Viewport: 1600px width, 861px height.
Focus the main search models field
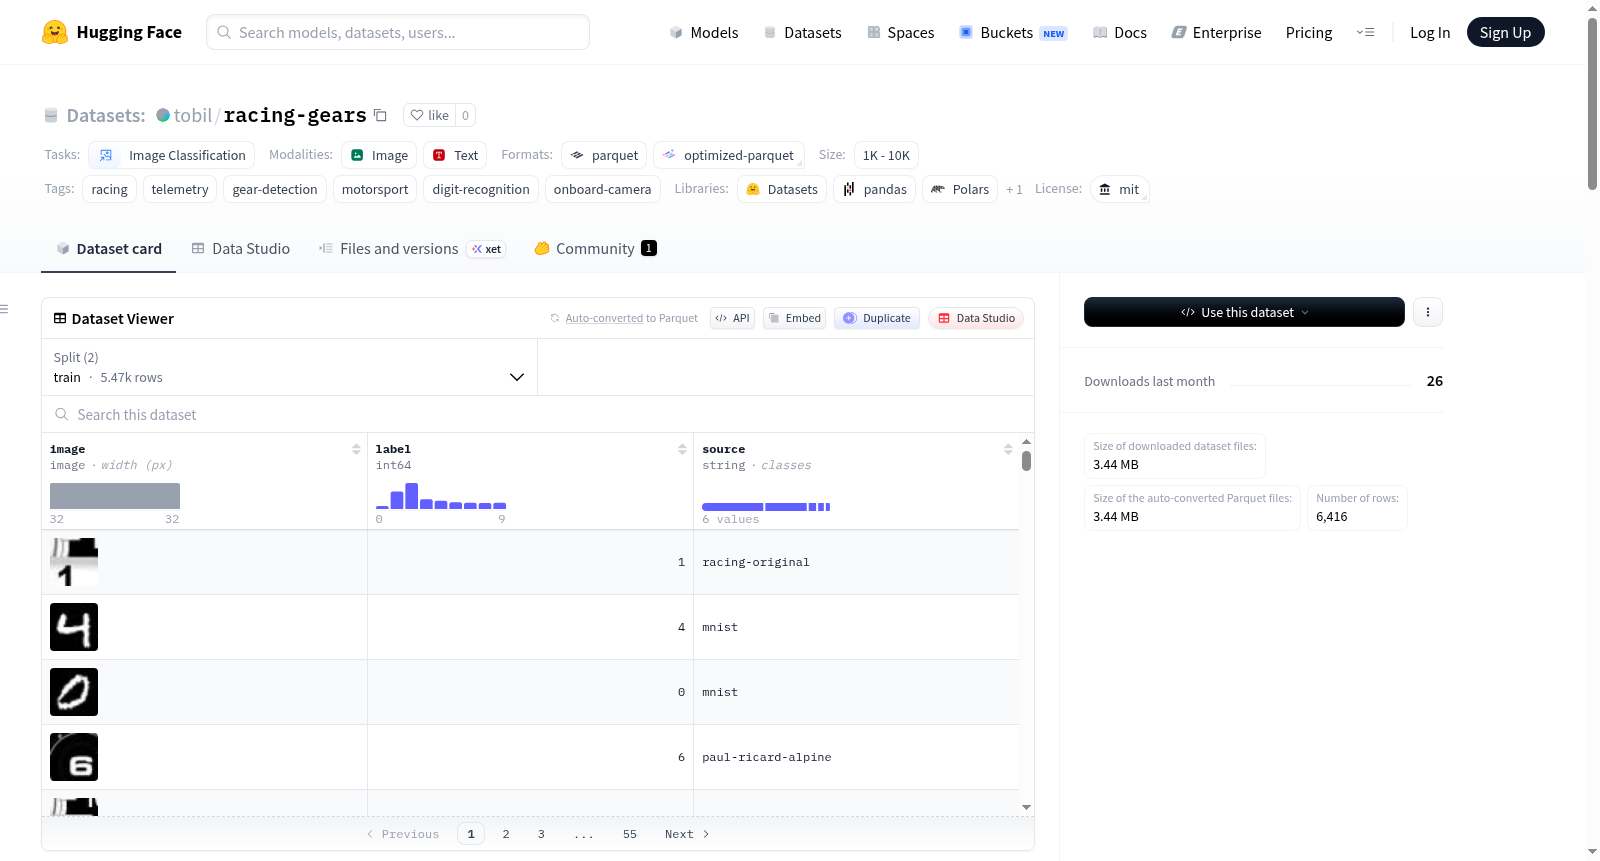pyautogui.click(x=398, y=32)
